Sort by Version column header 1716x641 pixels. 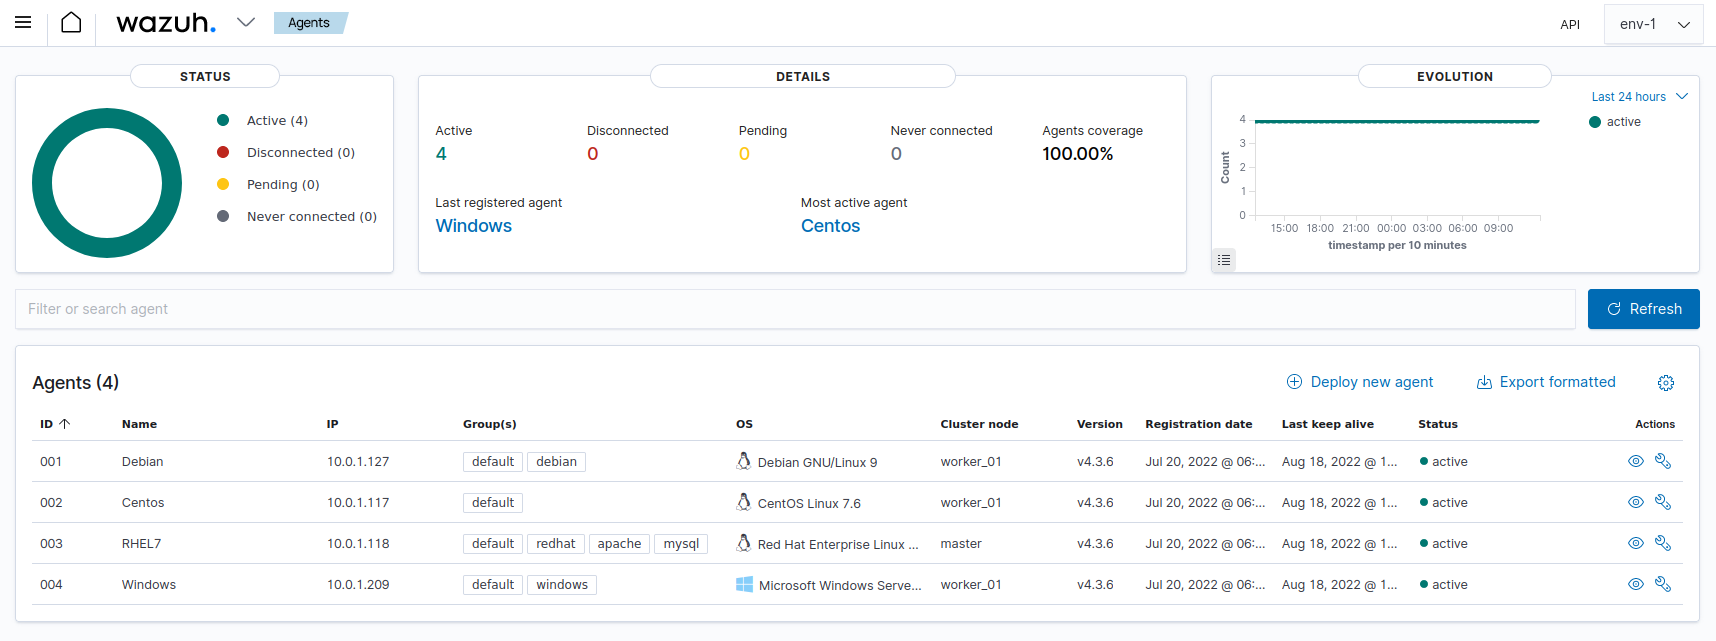tap(1099, 424)
